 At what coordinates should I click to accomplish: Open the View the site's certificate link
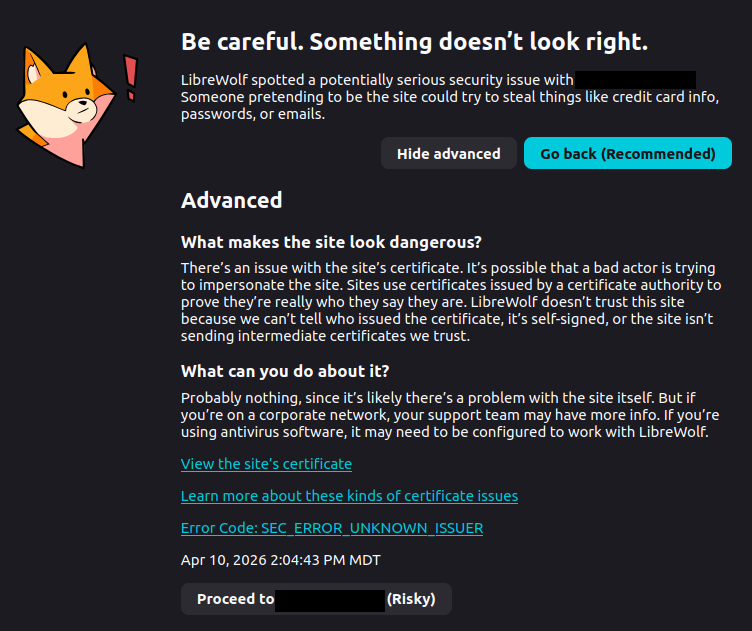[x=266, y=464]
